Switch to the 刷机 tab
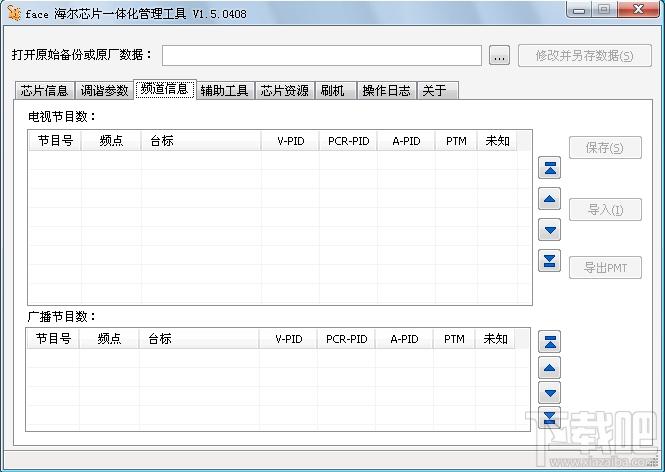665x472 pixels. click(335, 90)
